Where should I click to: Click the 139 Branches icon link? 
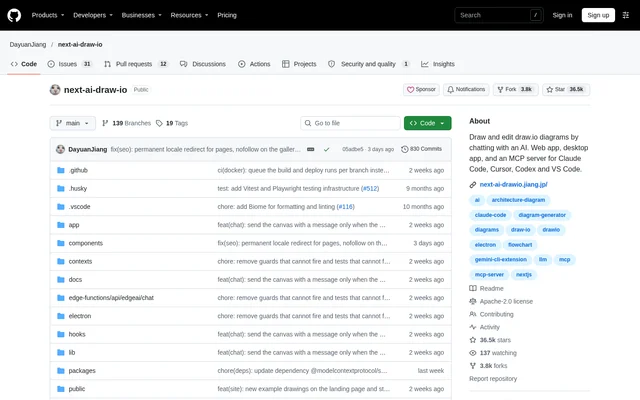tap(105, 123)
